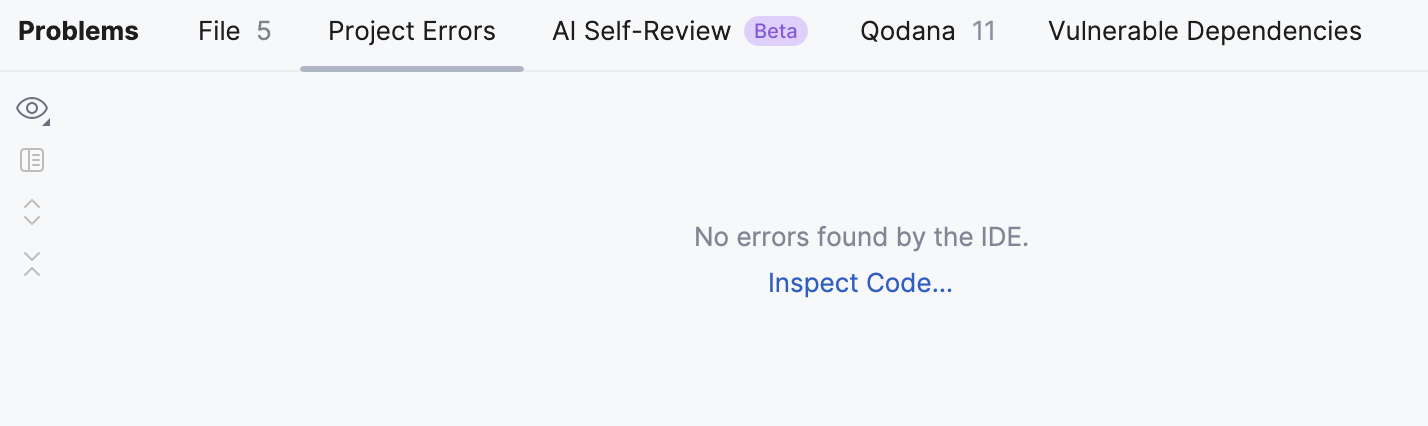
Task: Click the File tab's problem count 5
Action: click(x=264, y=31)
